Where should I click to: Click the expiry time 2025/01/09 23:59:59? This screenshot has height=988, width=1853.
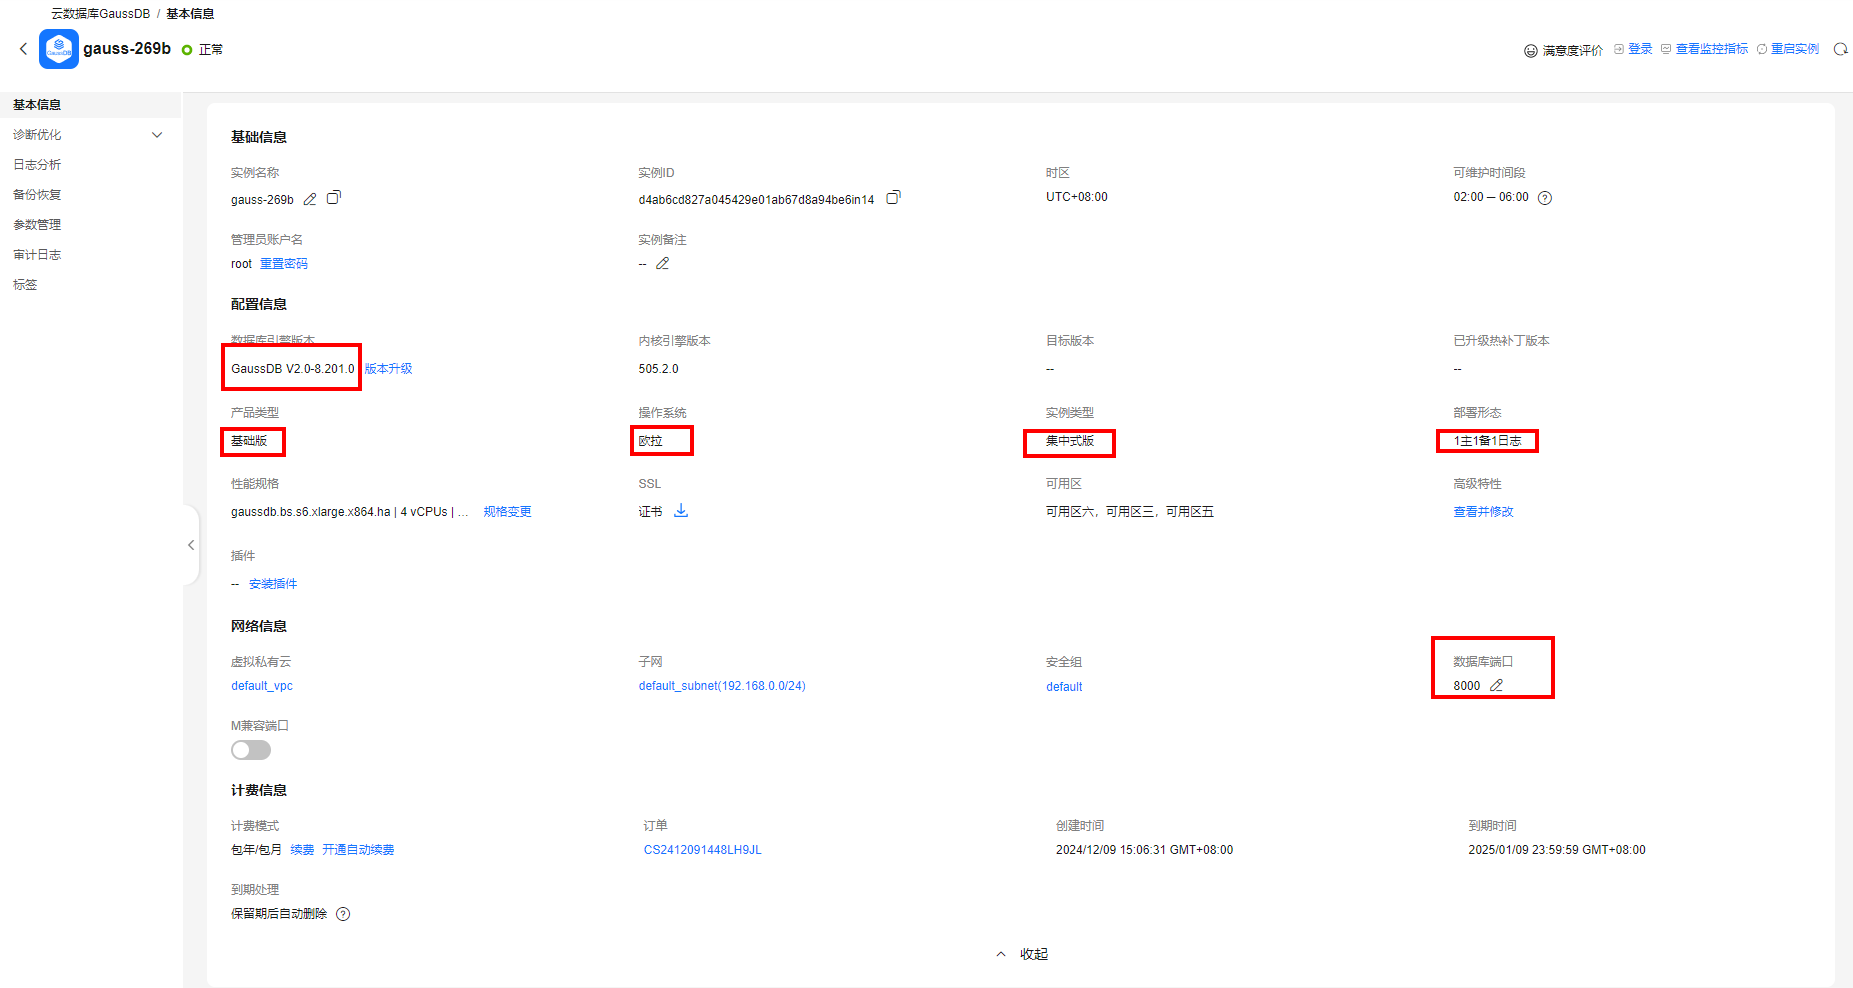coord(1557,850)
